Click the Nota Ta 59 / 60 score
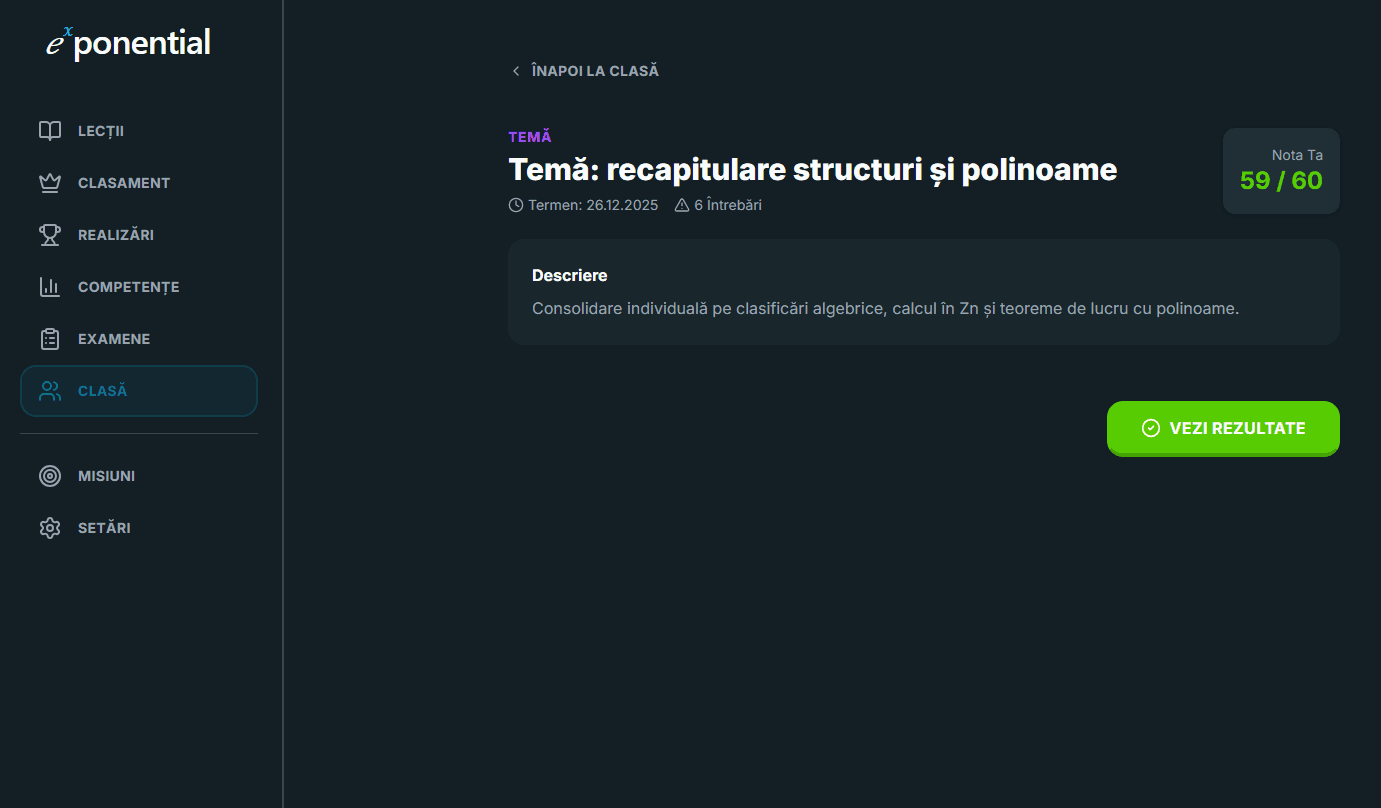The width and height of the screenshot is (1381, 808). (1281, 171)
